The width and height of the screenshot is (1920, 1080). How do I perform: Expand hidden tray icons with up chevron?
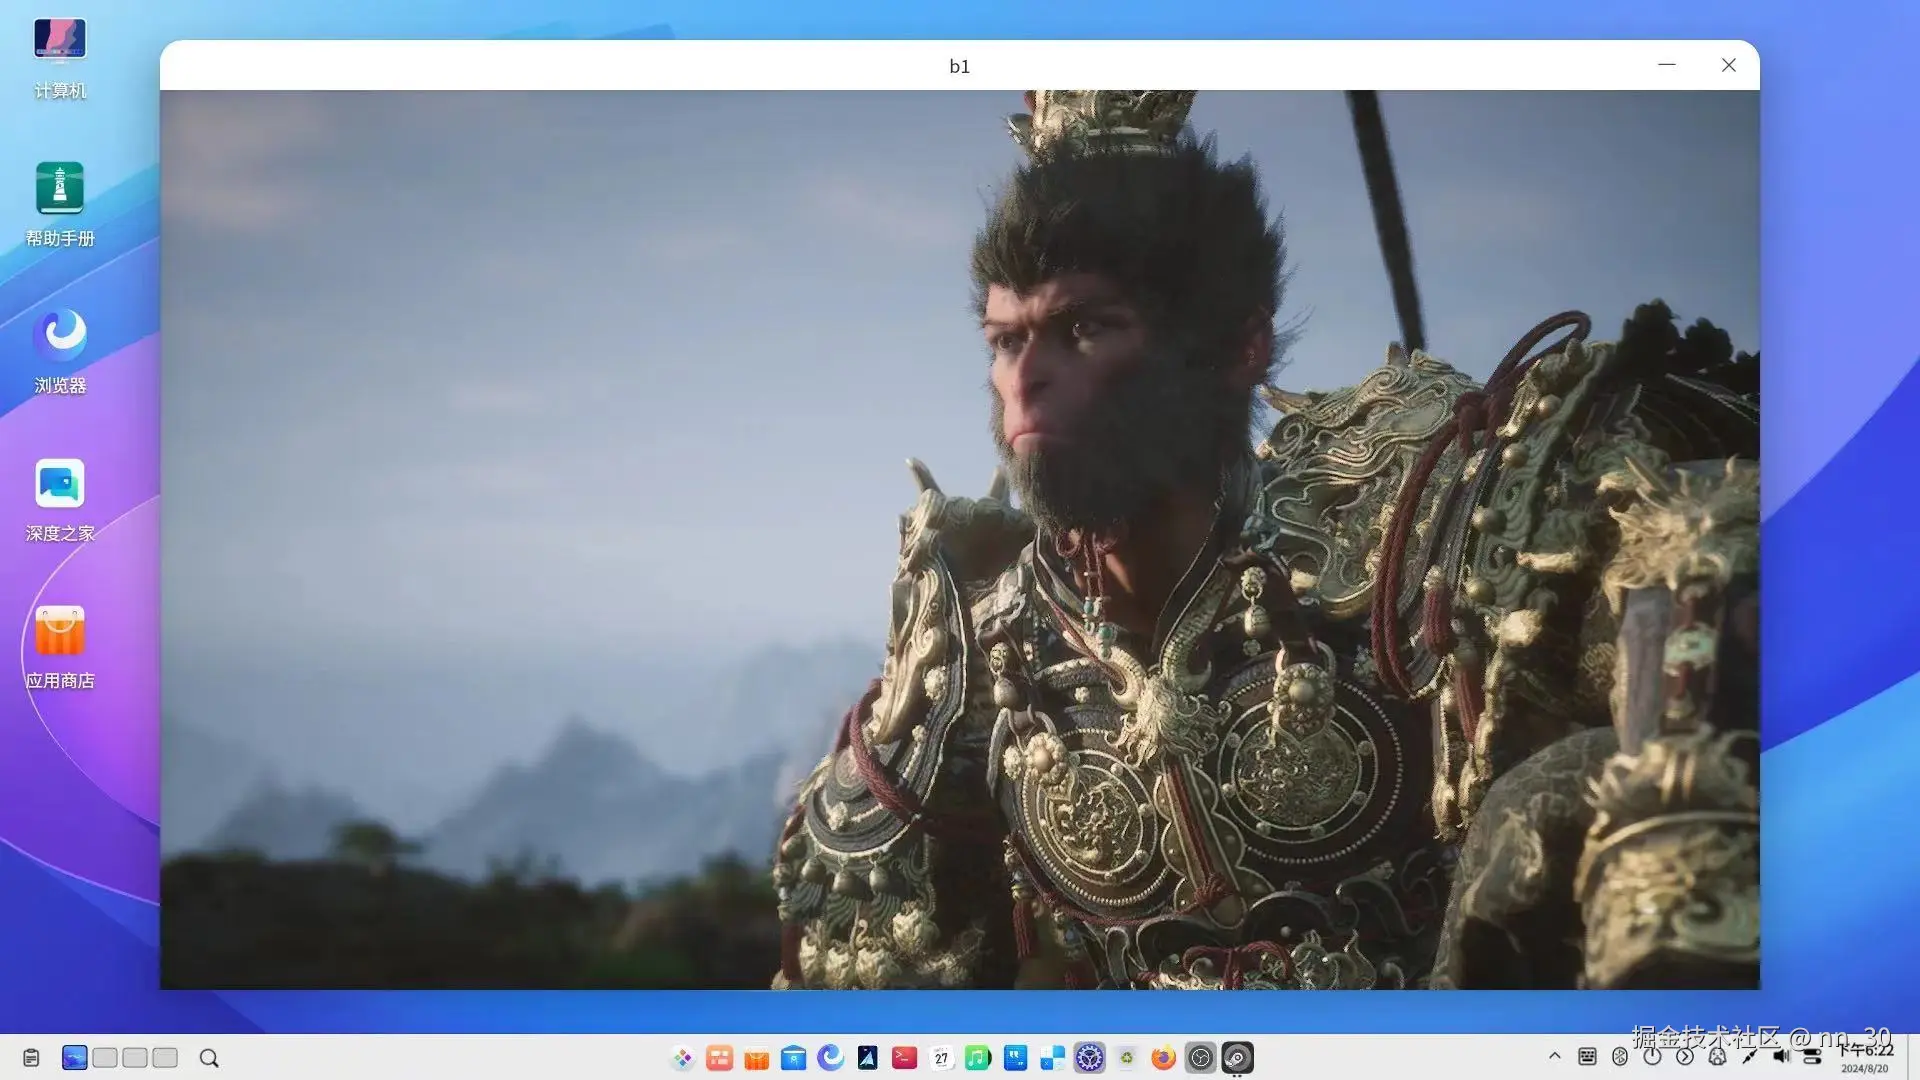pyautogui.click(x=1554, y=1056)
